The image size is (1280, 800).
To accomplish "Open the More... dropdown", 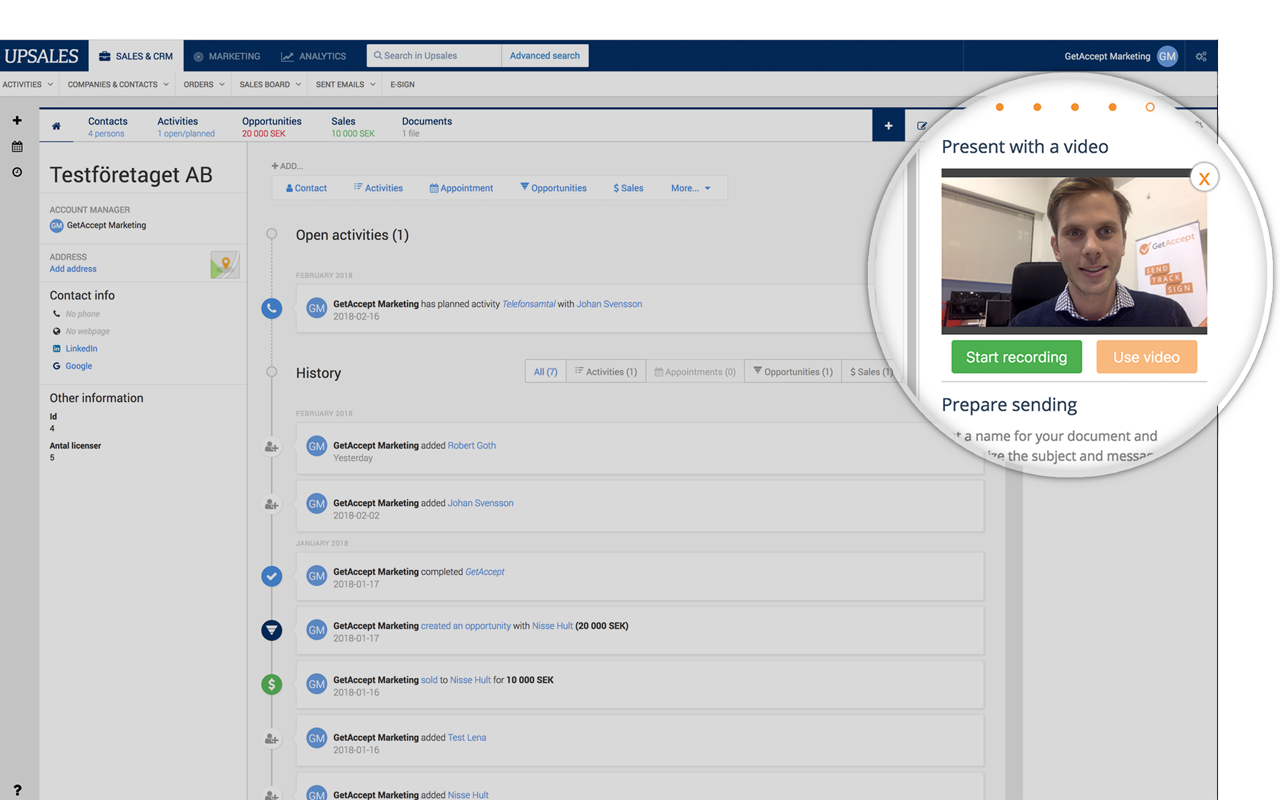I will 691,188.
